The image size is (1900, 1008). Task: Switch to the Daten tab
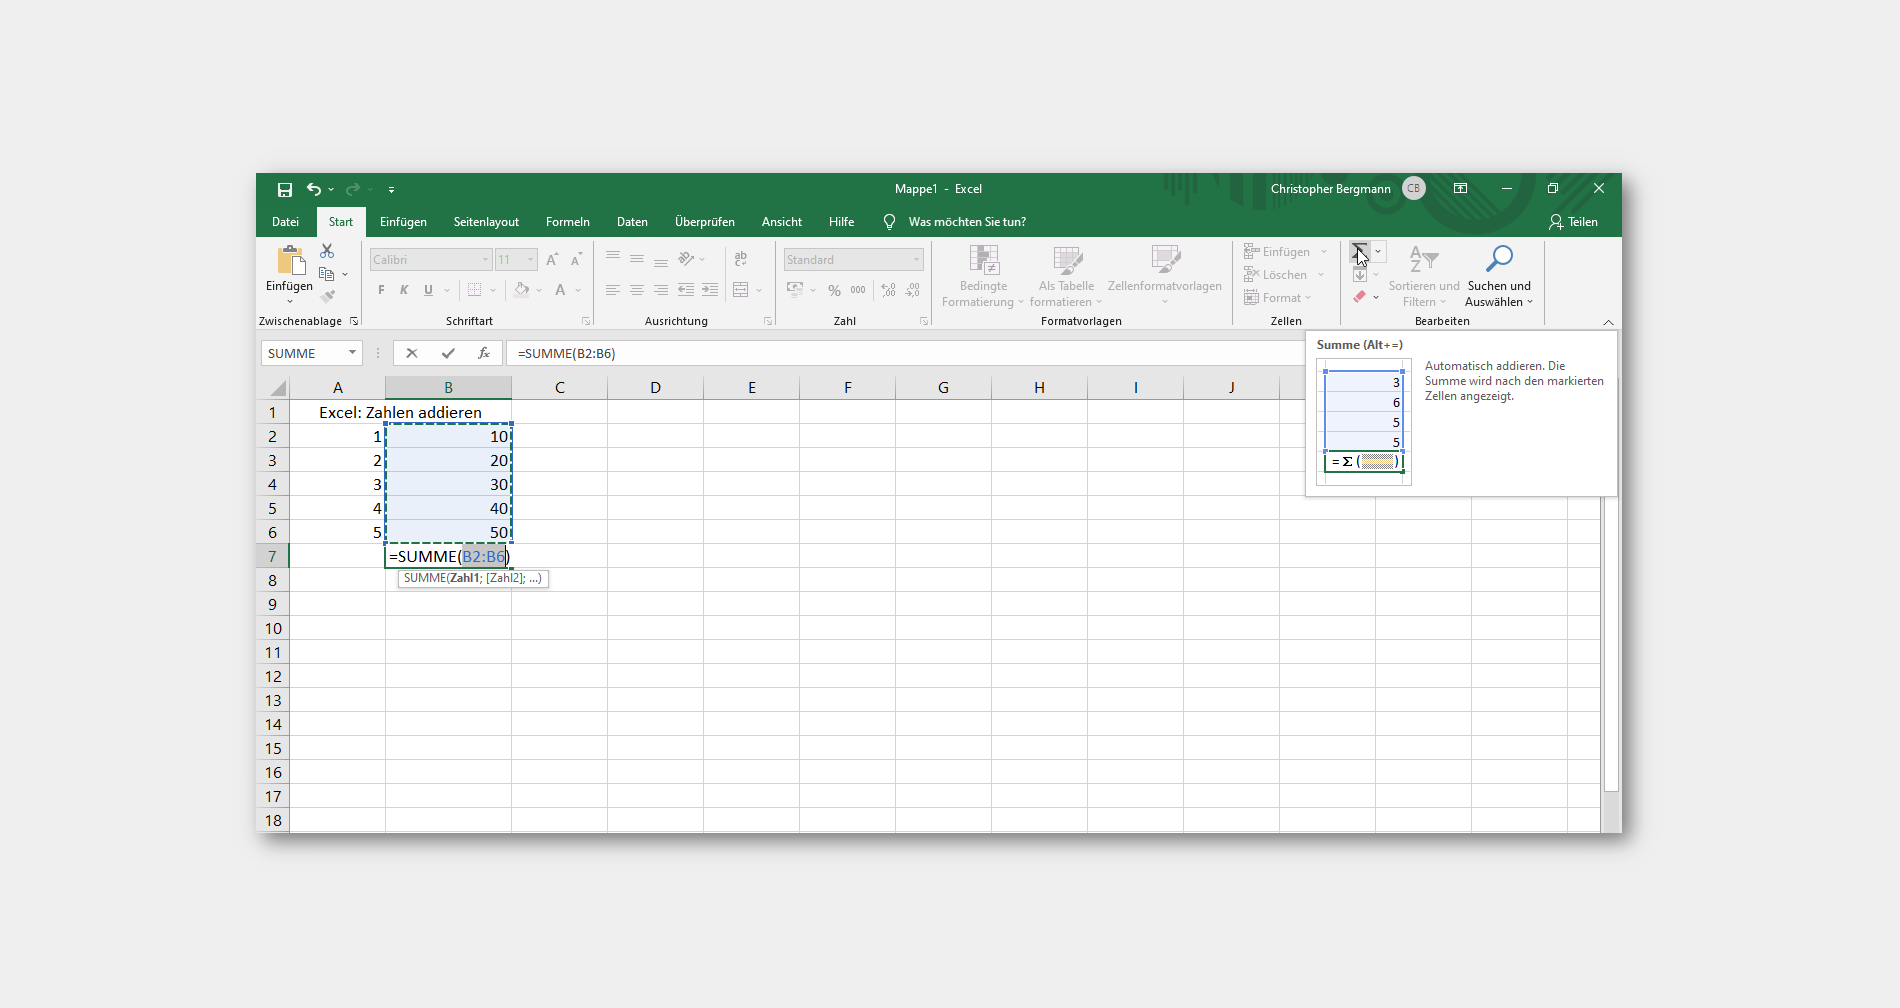pos(632,222)
